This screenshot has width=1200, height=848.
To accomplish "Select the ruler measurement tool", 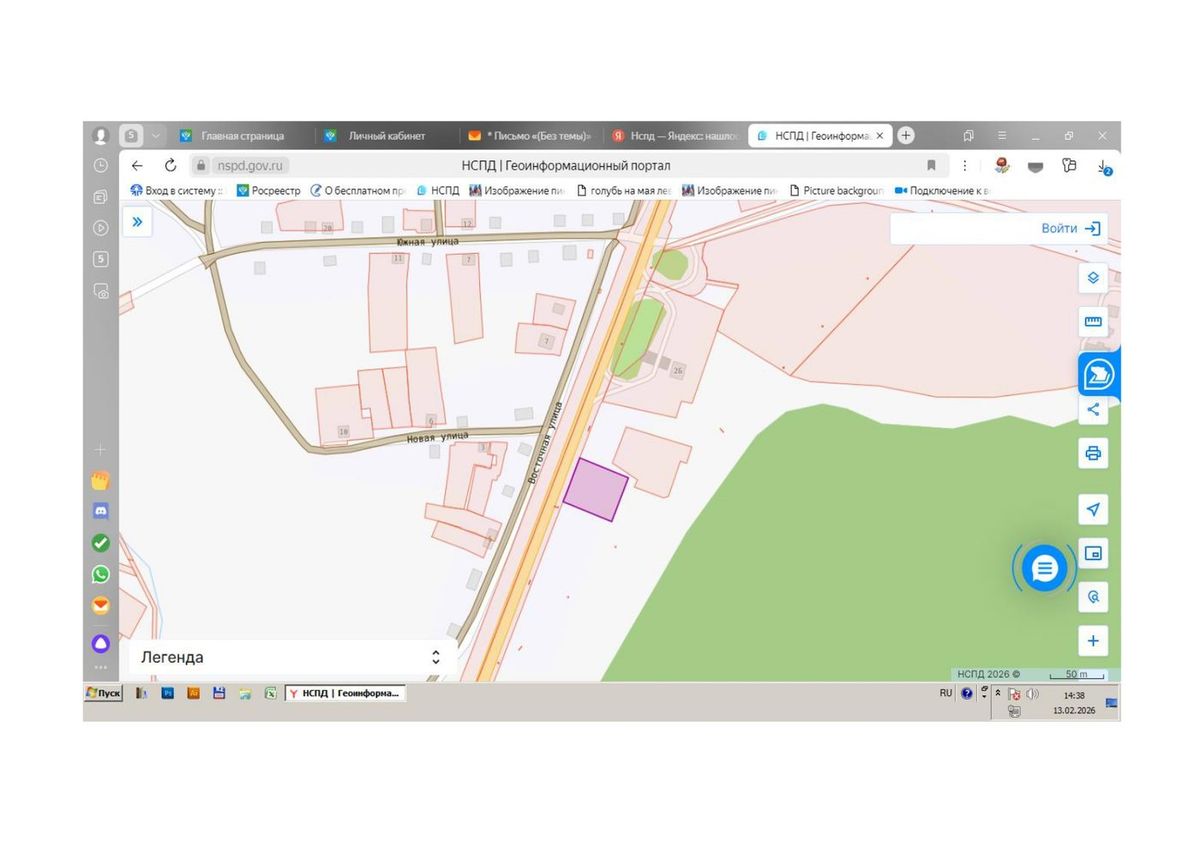I will [1093, 322].
